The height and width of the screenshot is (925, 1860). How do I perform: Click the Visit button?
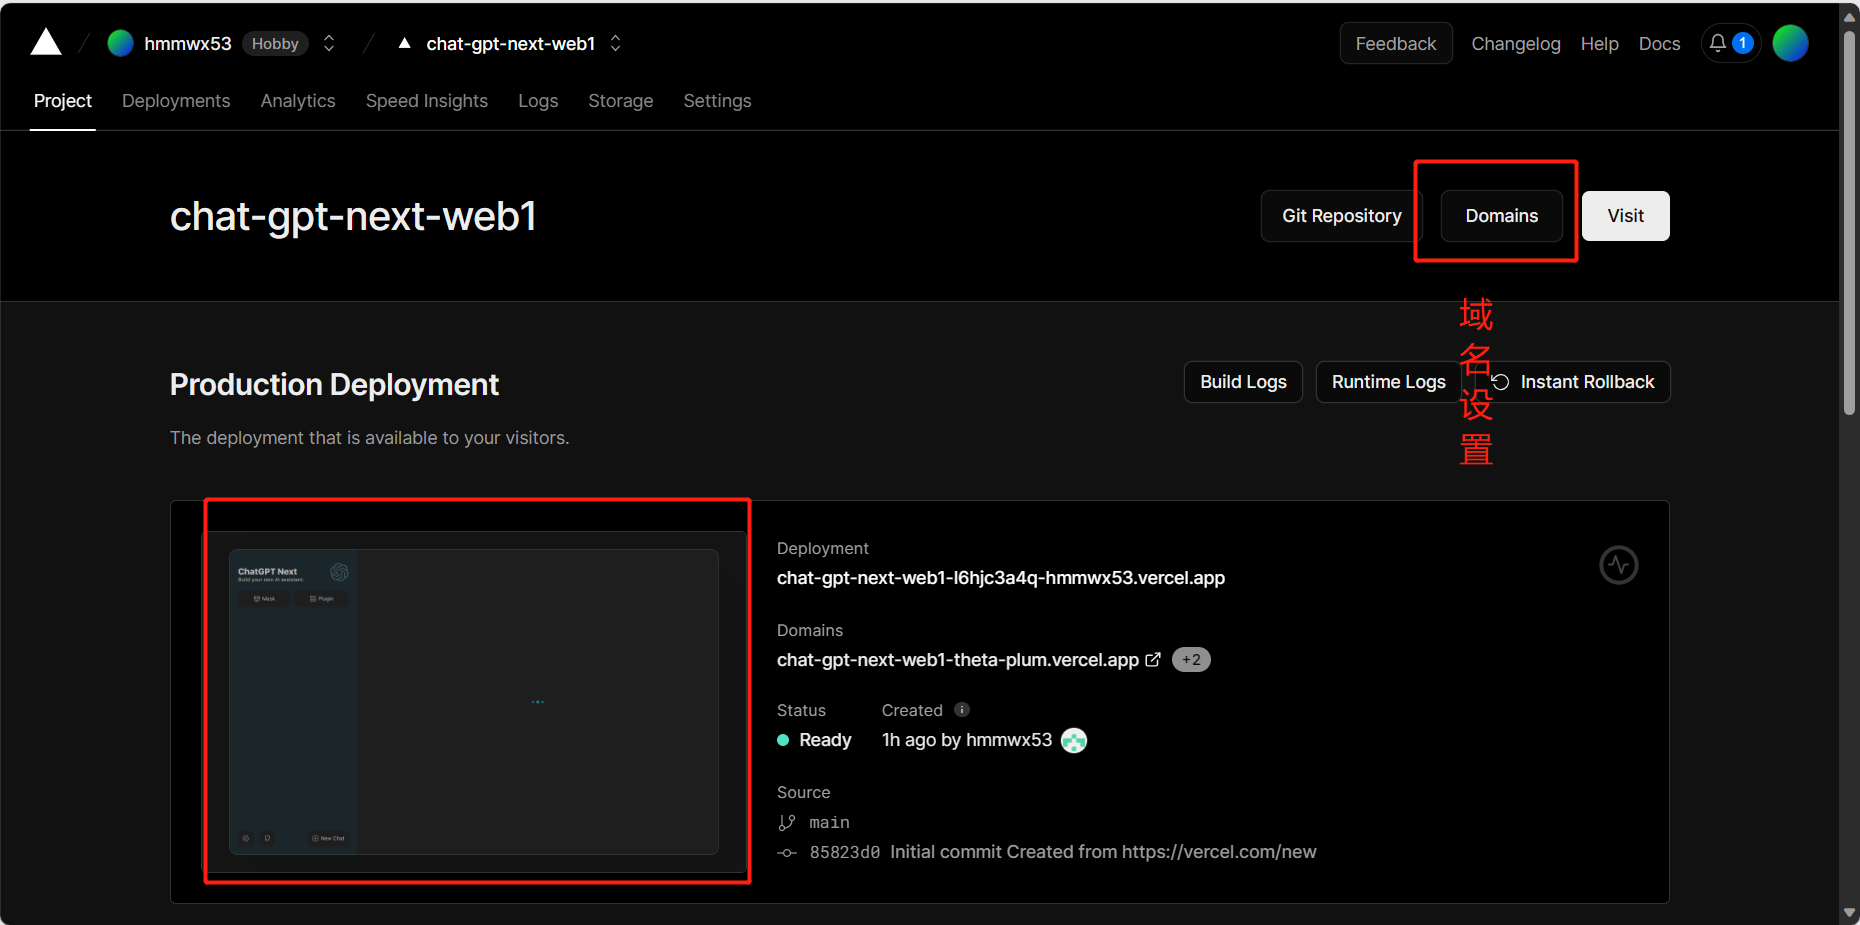coord(1626,216)
